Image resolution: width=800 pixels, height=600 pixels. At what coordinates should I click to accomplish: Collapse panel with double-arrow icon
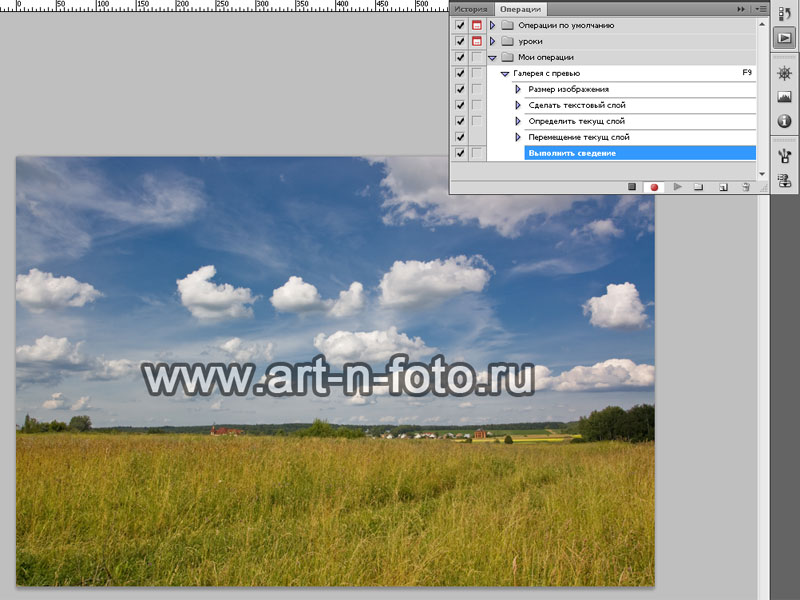[741, 9]
